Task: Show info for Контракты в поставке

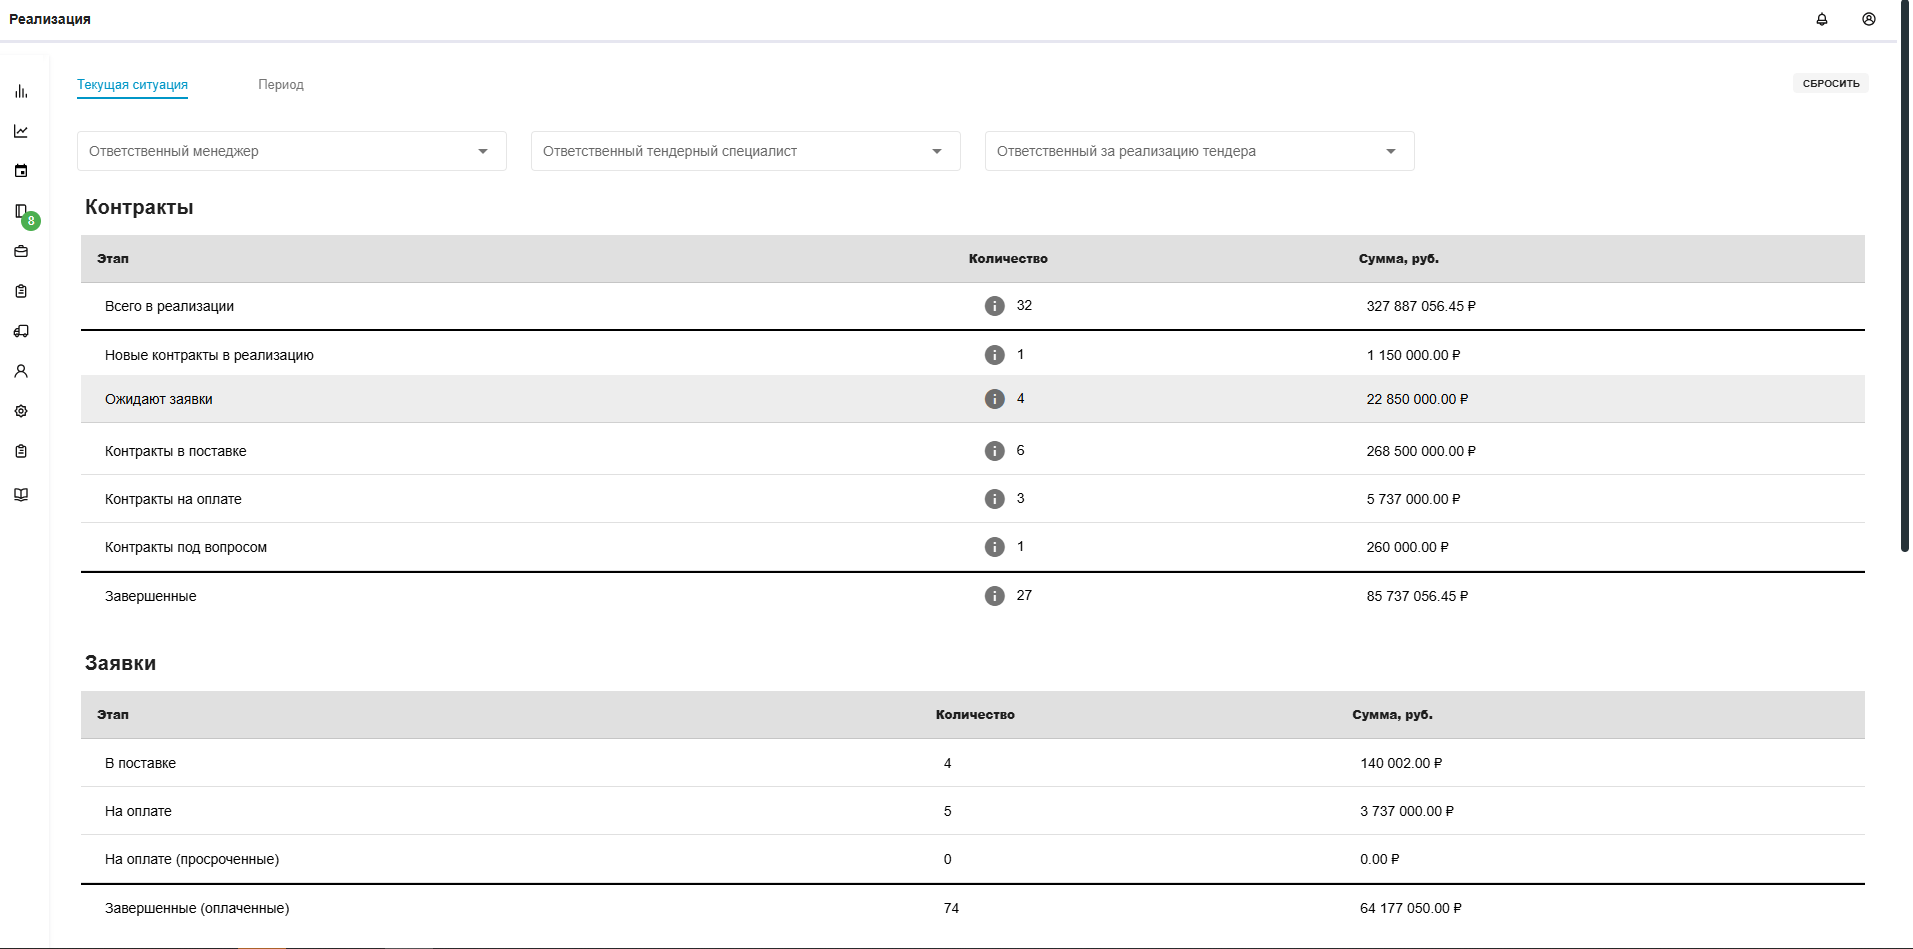Action: pyautogui.click(x=994, y=451)
